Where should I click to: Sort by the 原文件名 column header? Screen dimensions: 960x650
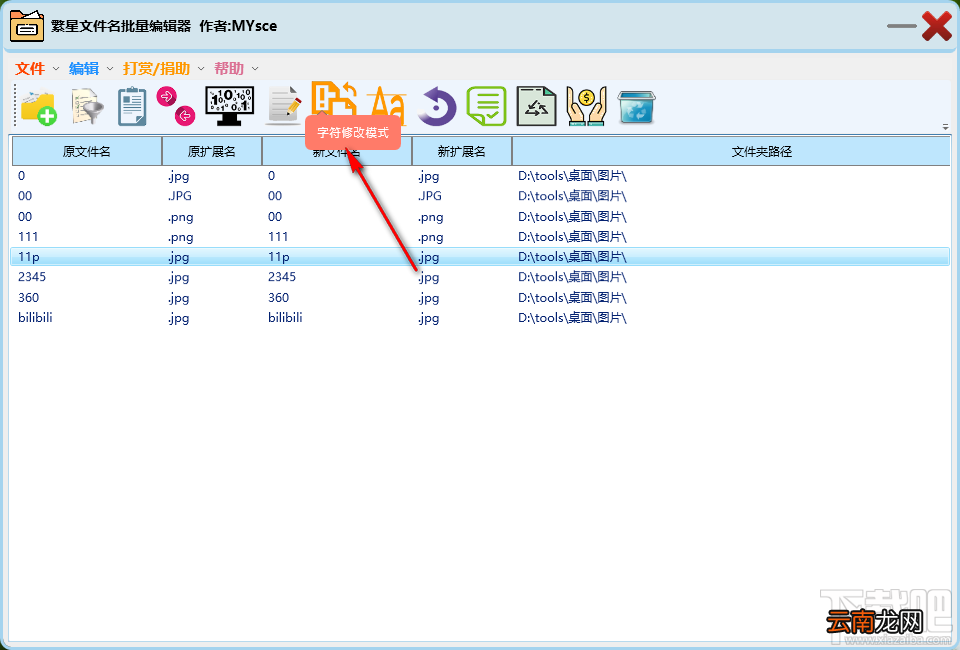click(x=87, y=151)
